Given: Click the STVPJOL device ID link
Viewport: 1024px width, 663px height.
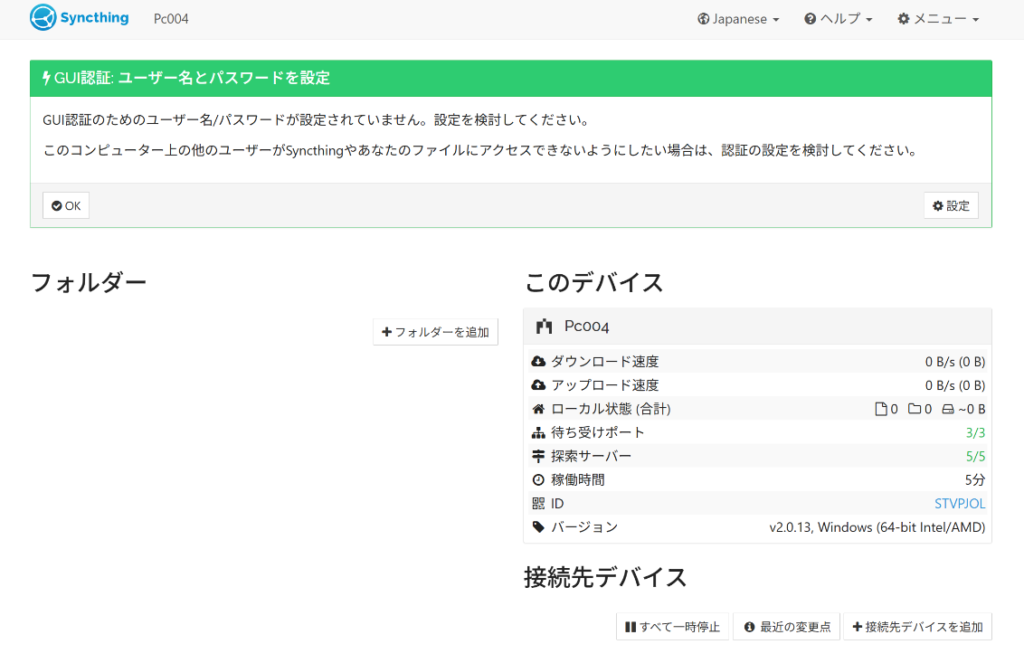Looking at the screenshot, I should [x=959, y=503].
